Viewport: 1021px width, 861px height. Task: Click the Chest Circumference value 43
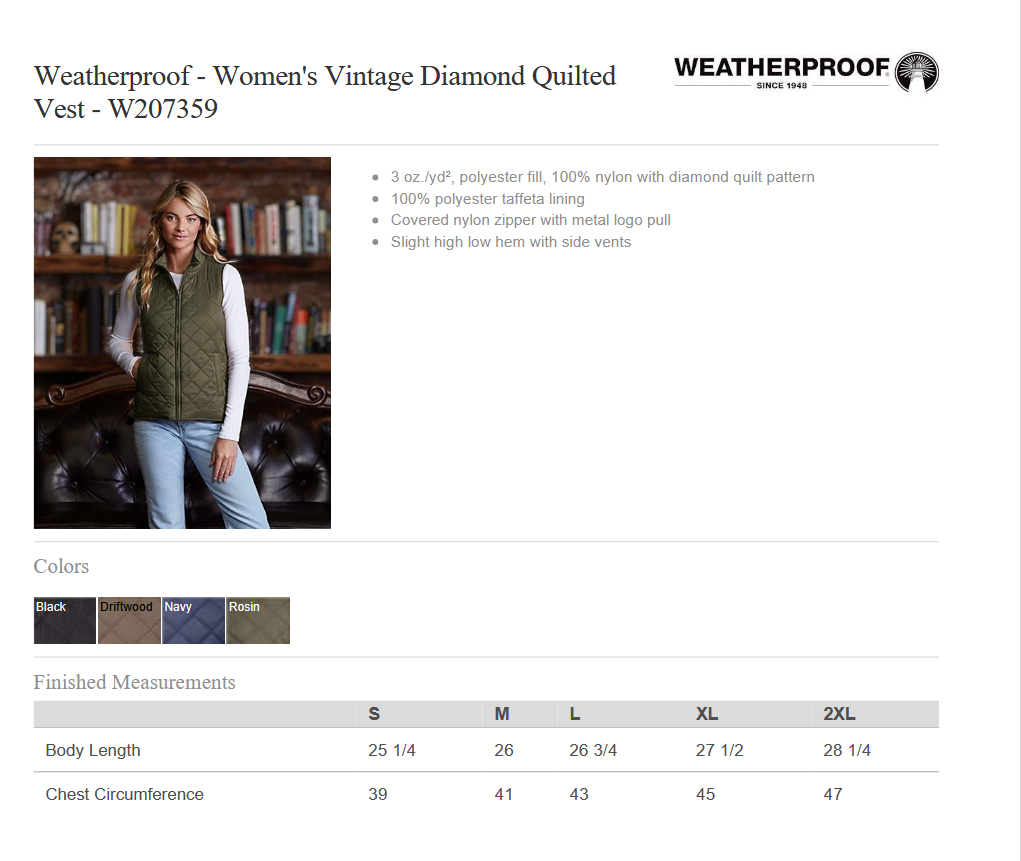pyautogui.click(x=579, y=795)
